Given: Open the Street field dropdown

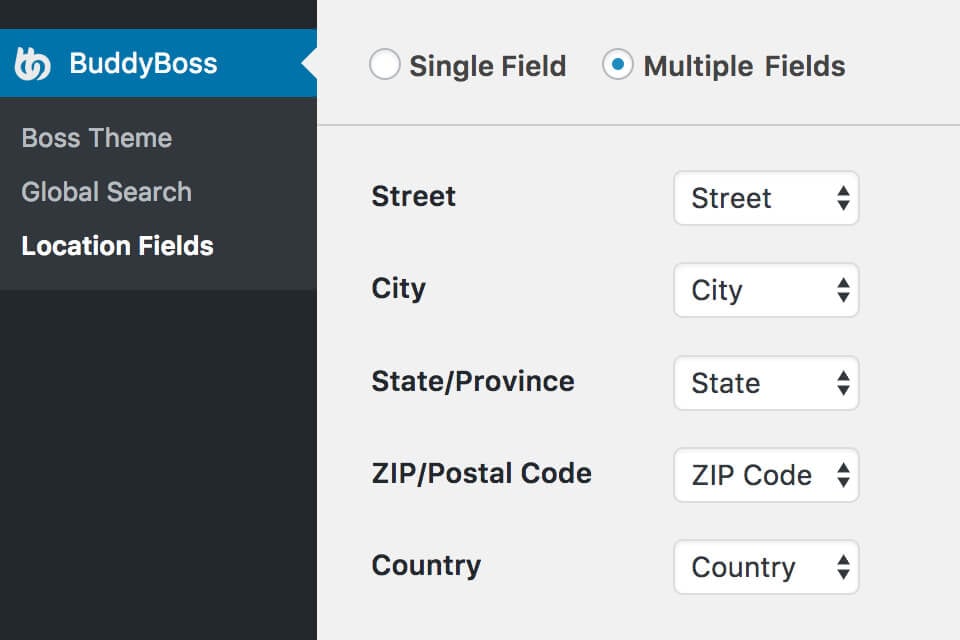Looking at the screenshot, I should (x=765, y=198).
